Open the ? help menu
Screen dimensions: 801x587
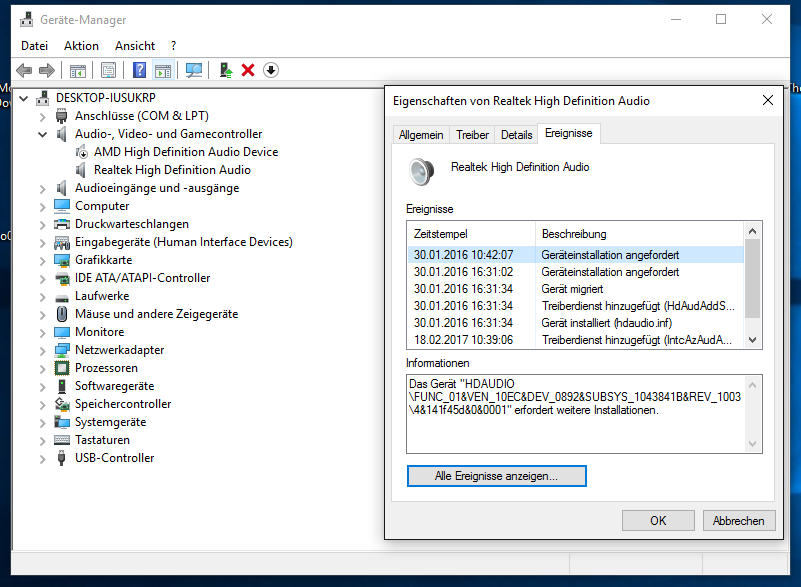click(174, 46)
